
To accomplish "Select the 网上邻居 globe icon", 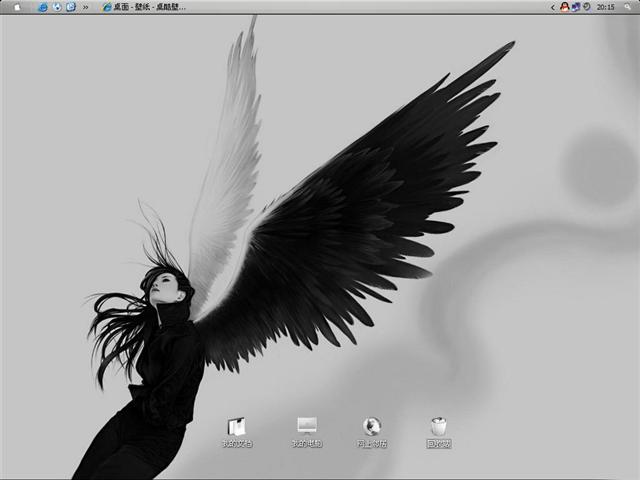I will pyautogui.click(x=372, y=426).
